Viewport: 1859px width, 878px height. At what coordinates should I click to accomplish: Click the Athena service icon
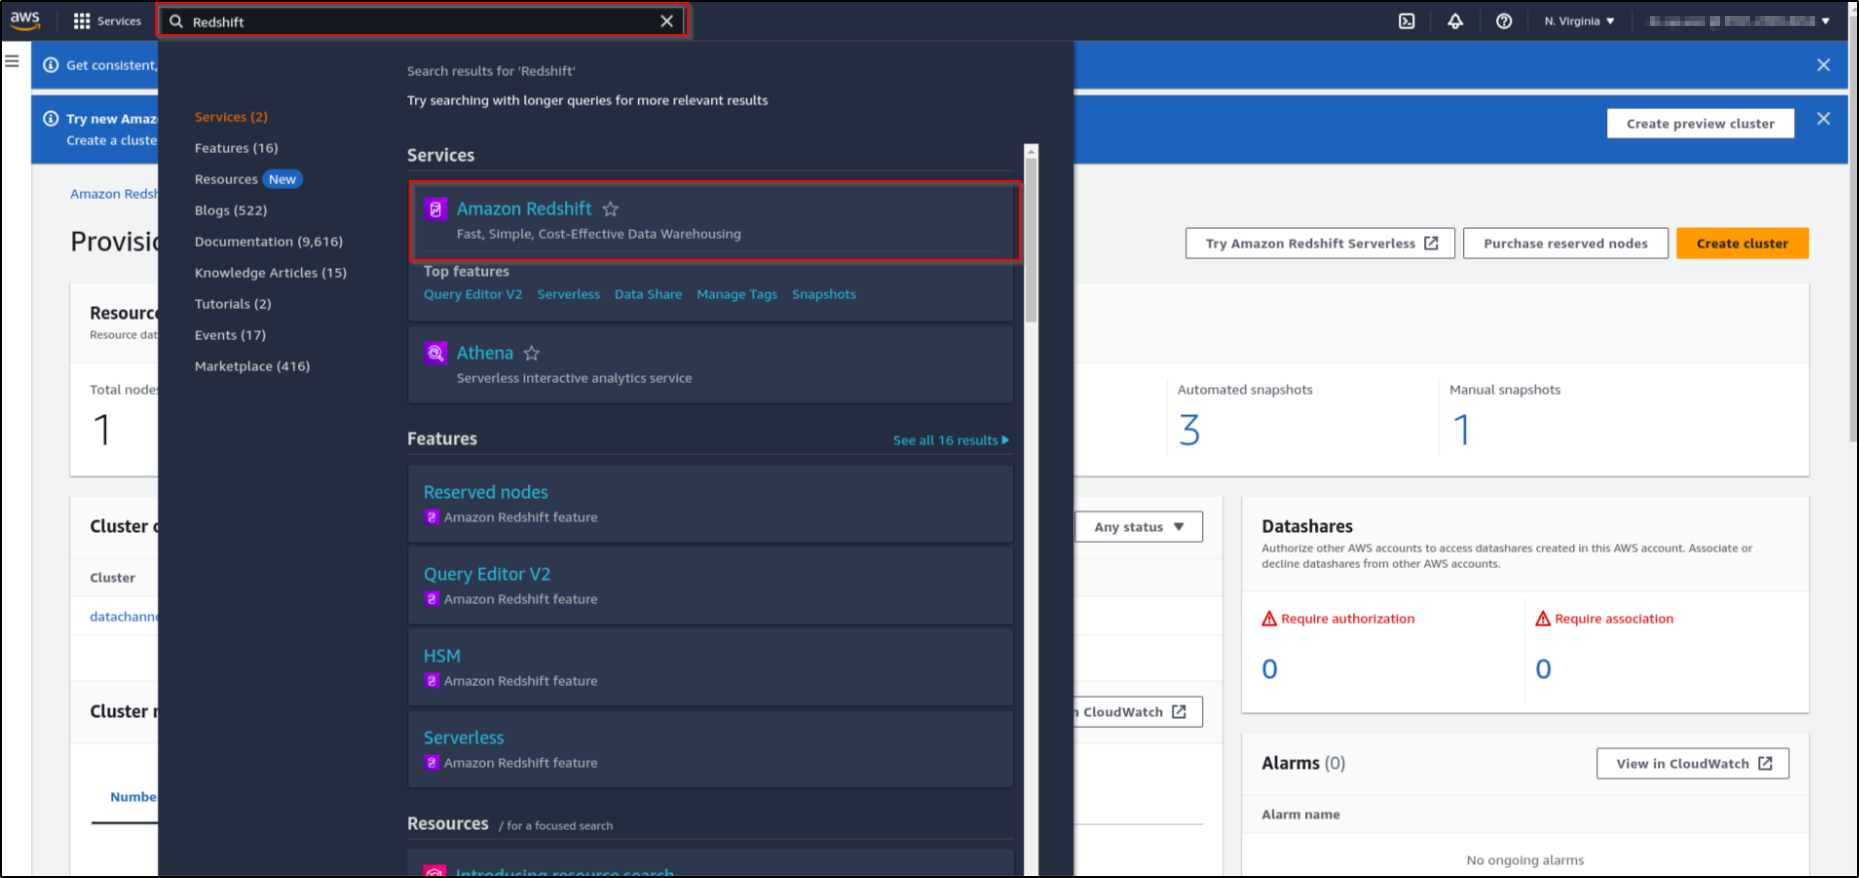coord(435,353)
